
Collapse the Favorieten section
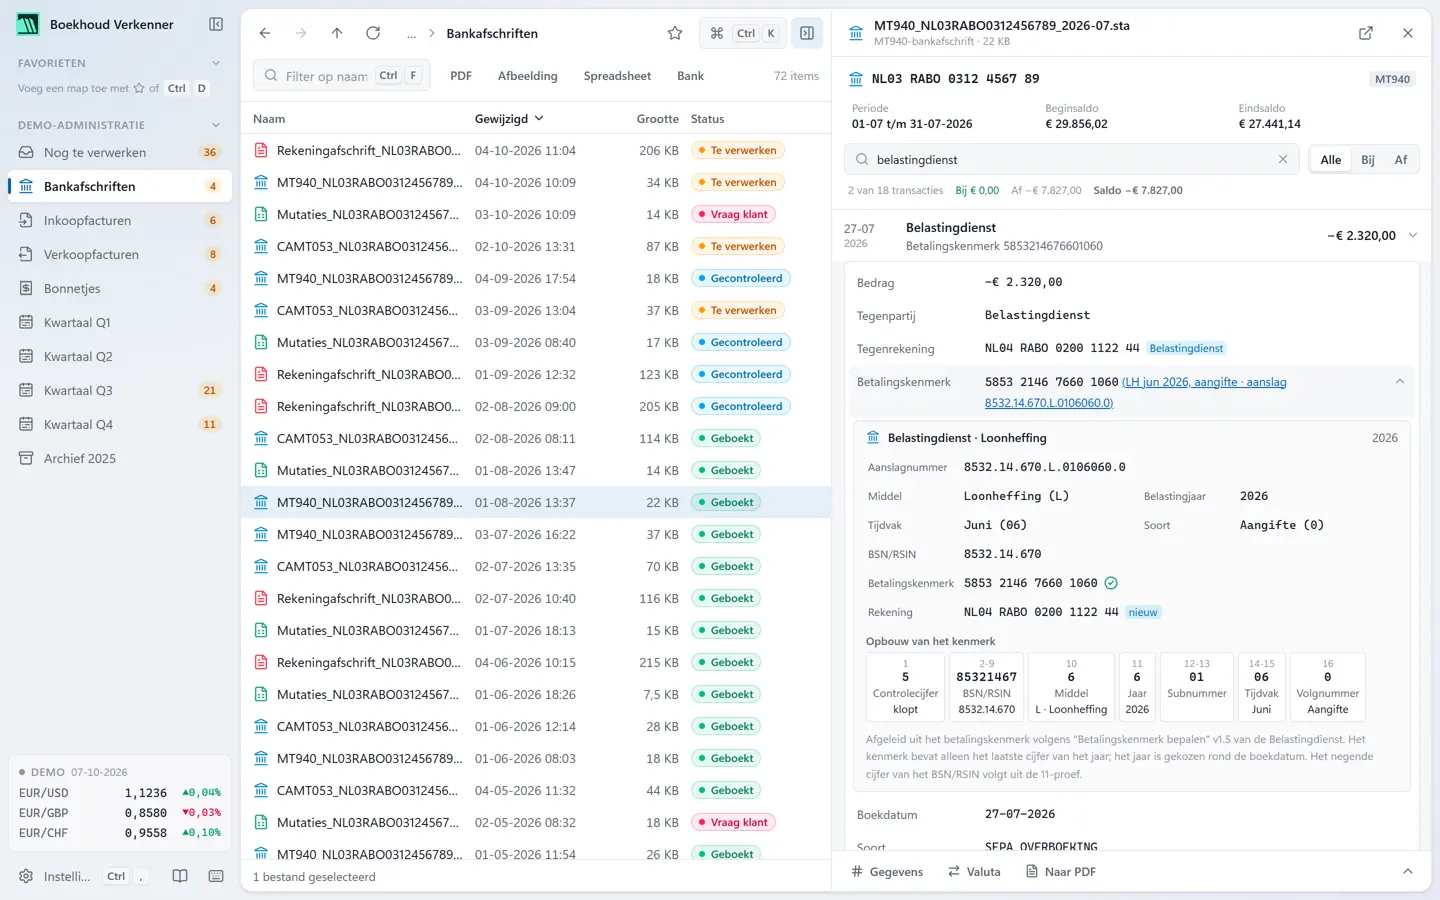[x=216, y=63]
